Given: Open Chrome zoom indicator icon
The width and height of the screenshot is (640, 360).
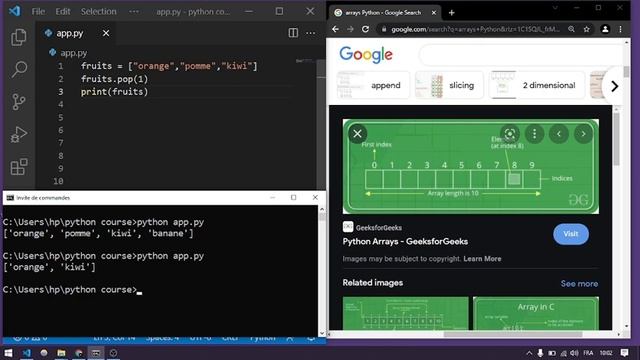Looking at the screenshot, I should pyautogui.click(x=571, y=29).
